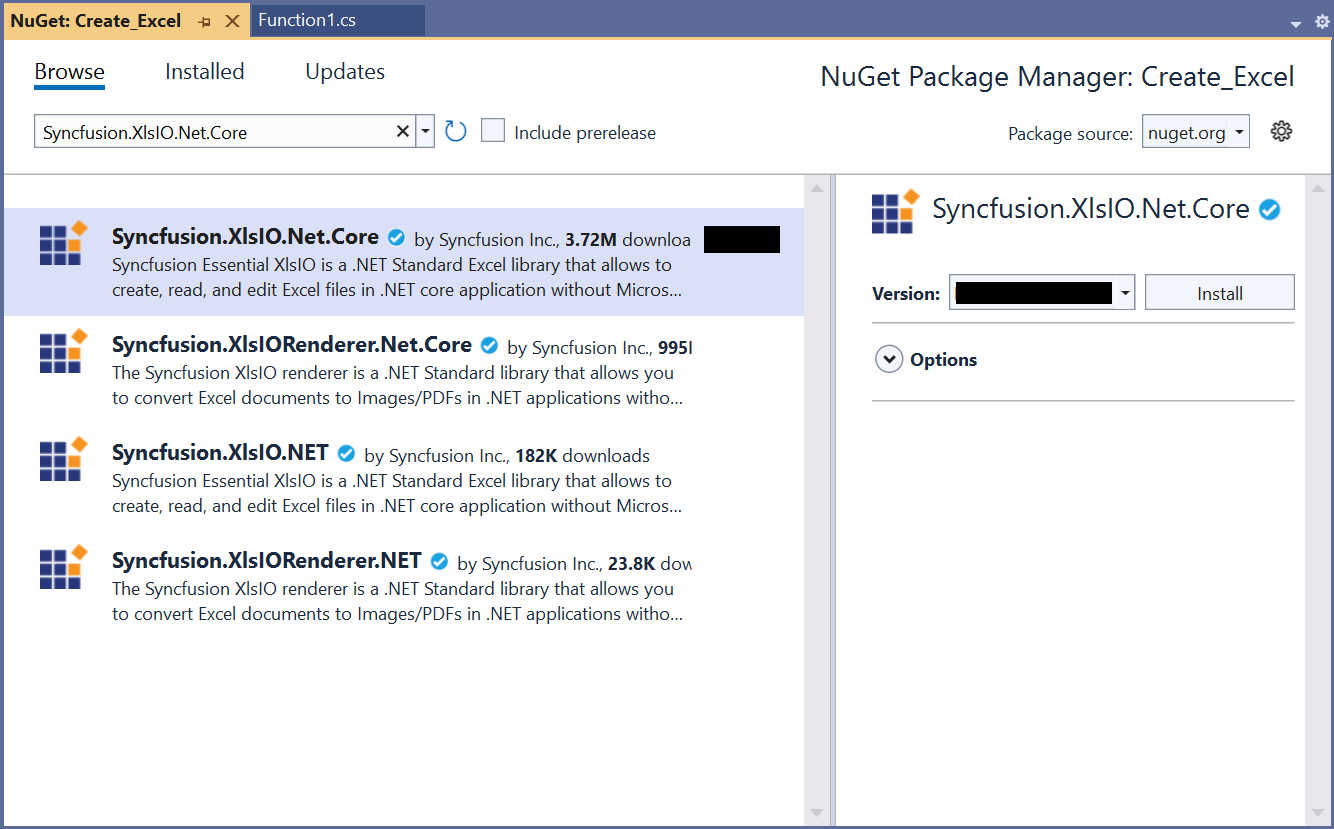The image size is (1334, 829).
Task: Click verified badge next to Syncfusion.XlsIO.Net.Core in list
Action: 396,238
